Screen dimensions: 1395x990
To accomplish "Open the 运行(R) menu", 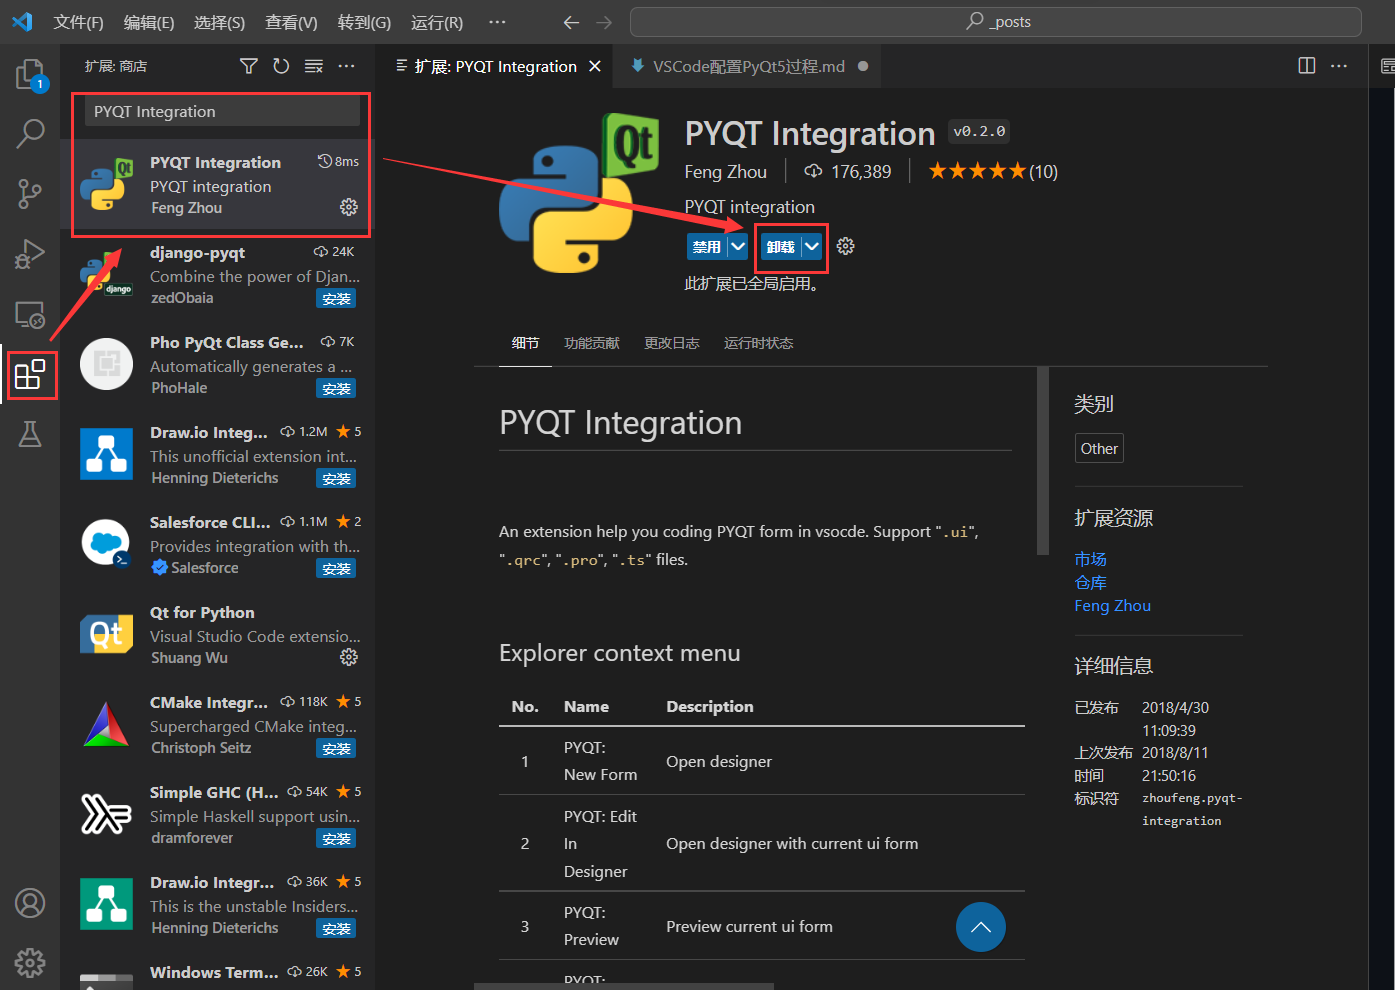I will (436, 21).
